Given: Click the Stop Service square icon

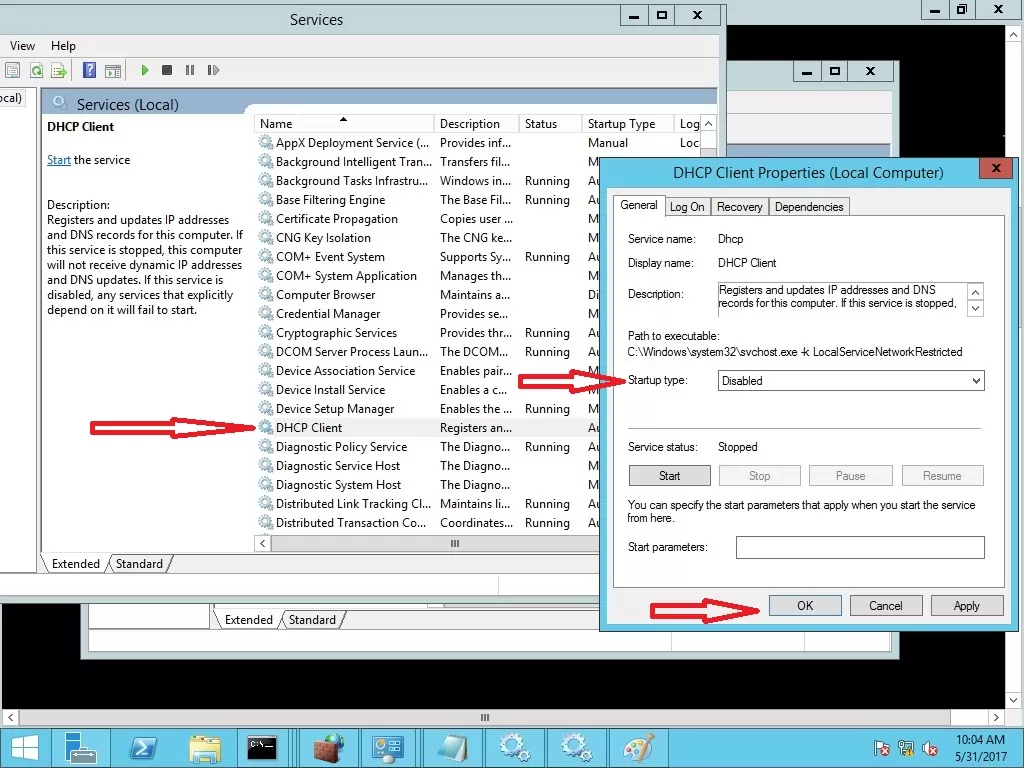Looking at the screenshot, I should click(167, 70).
